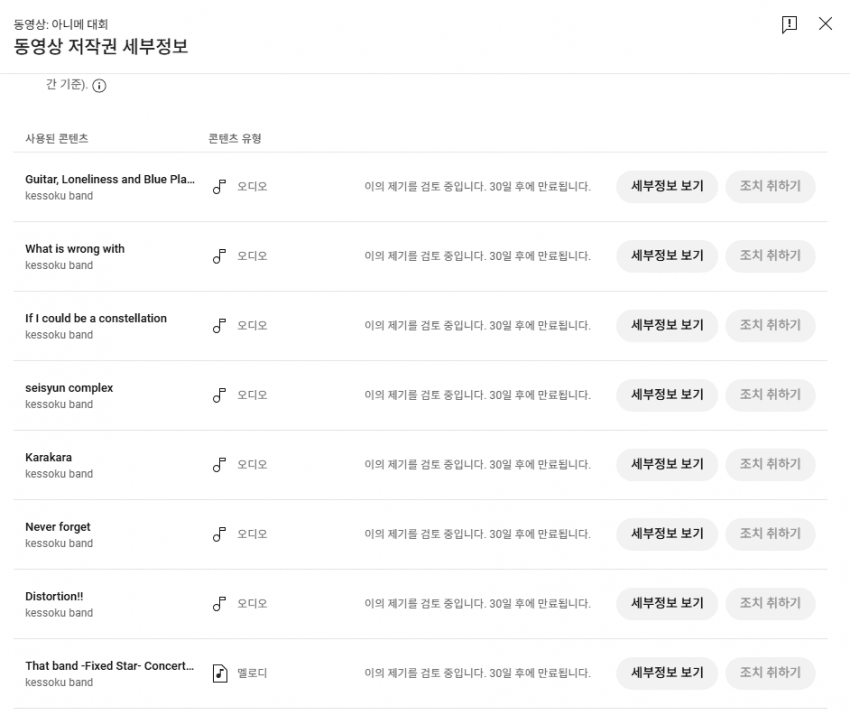Image resolution: width=850 pixels, height=714 pixels.
Task: Click audio note icon for Distortion!! row
Action: pyautogui.click(x=219, y=603)
